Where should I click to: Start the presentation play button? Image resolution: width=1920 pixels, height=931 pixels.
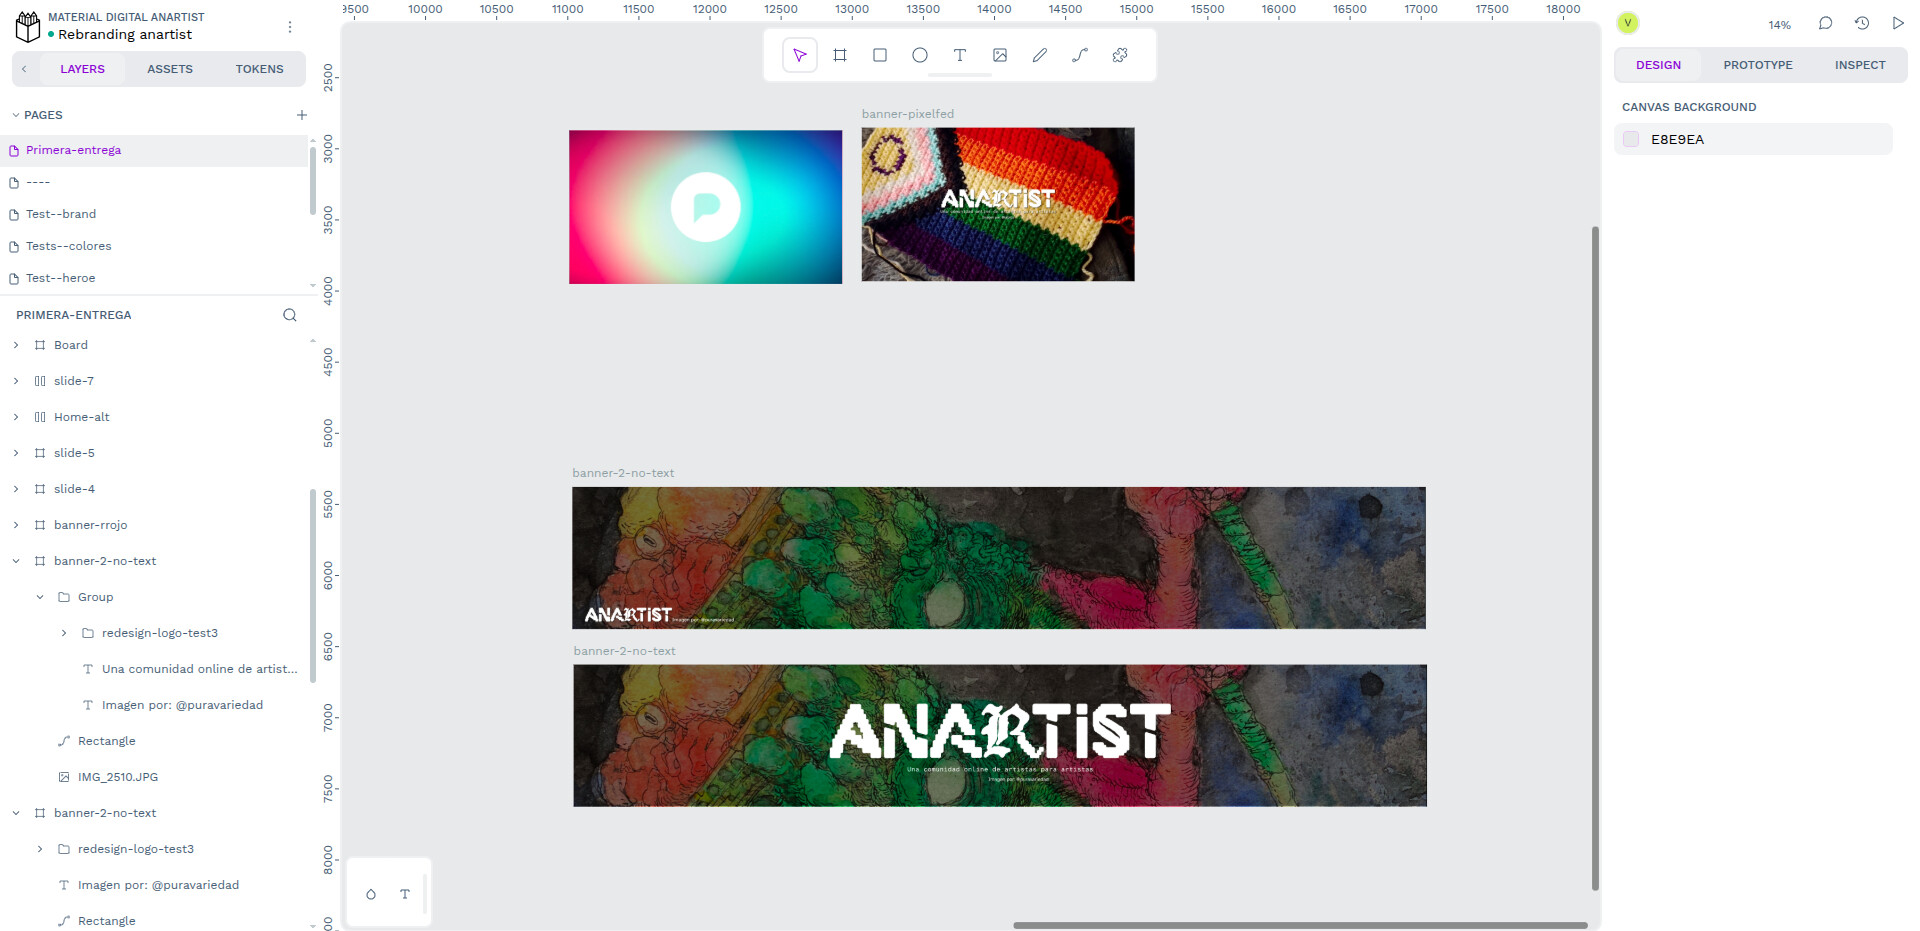click(1898, 23)
